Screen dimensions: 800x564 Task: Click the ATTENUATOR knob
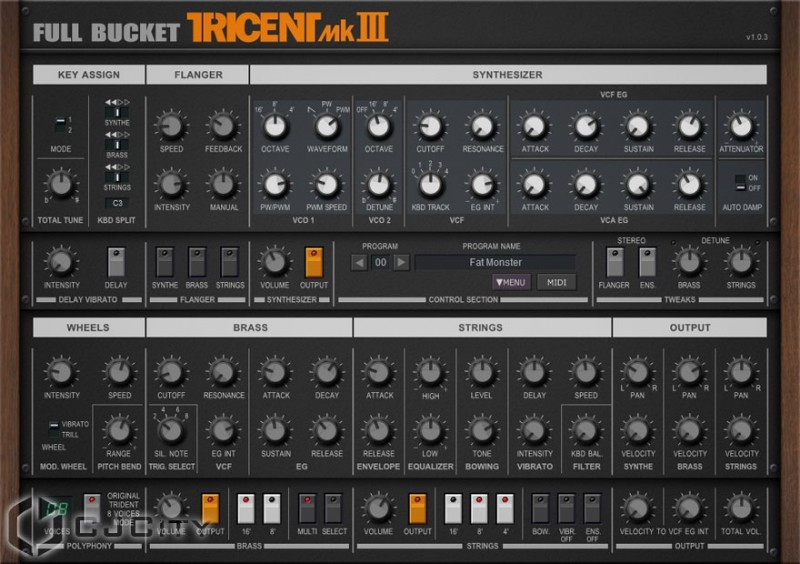coord(741,127)
